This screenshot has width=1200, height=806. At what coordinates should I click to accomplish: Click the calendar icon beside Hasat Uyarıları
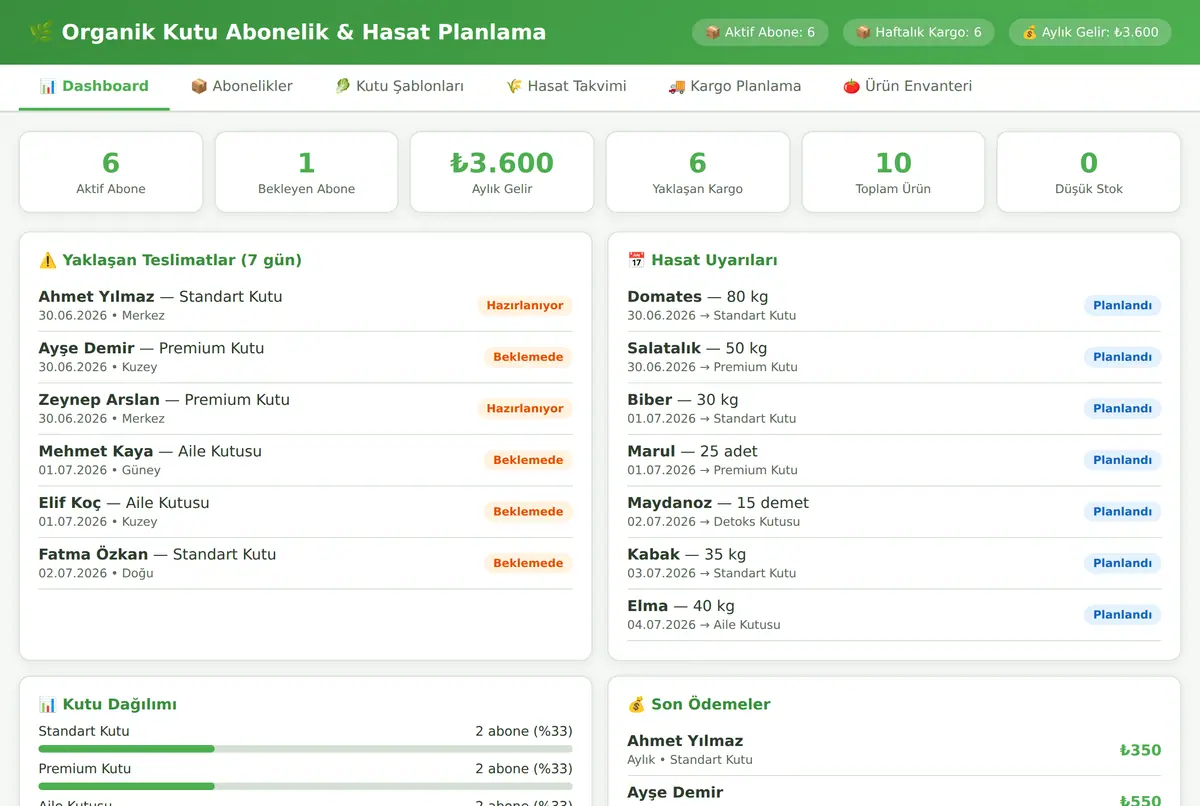[636, 260]
